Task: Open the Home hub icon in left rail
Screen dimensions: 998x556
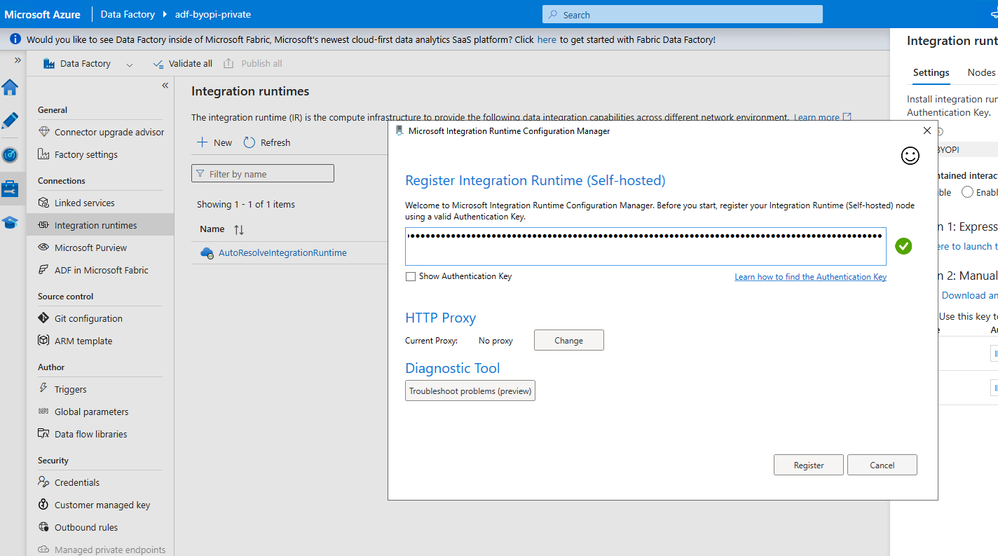Action: coord(10,87)
